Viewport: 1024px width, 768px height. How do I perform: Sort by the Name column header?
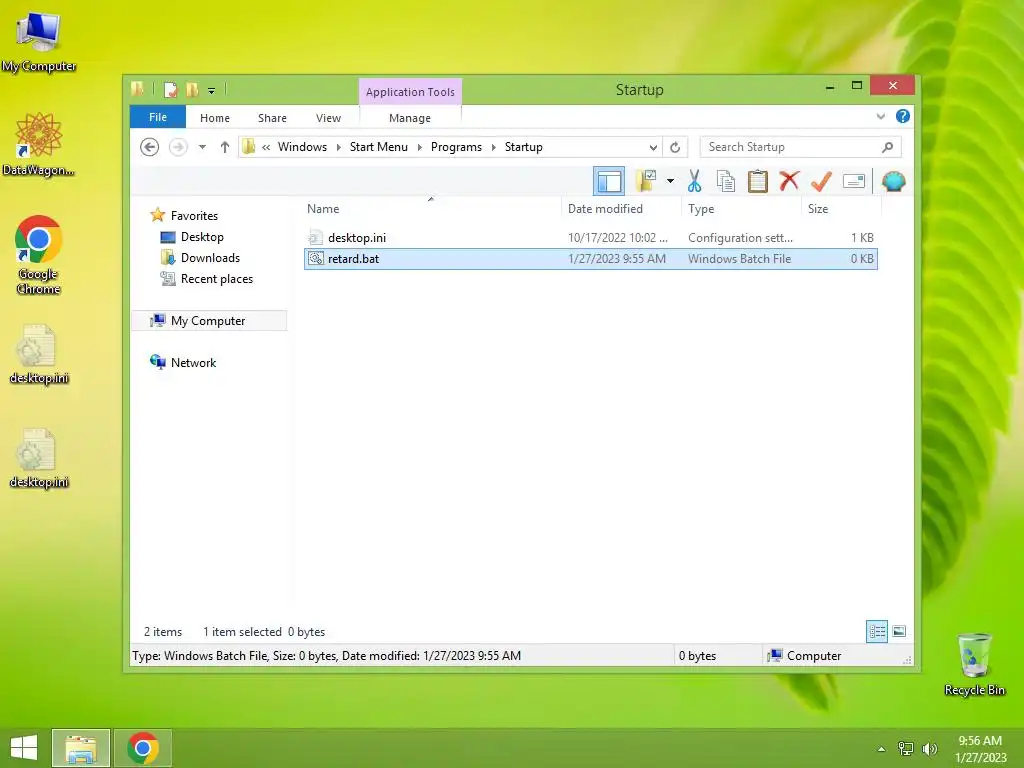pos(431,209)
